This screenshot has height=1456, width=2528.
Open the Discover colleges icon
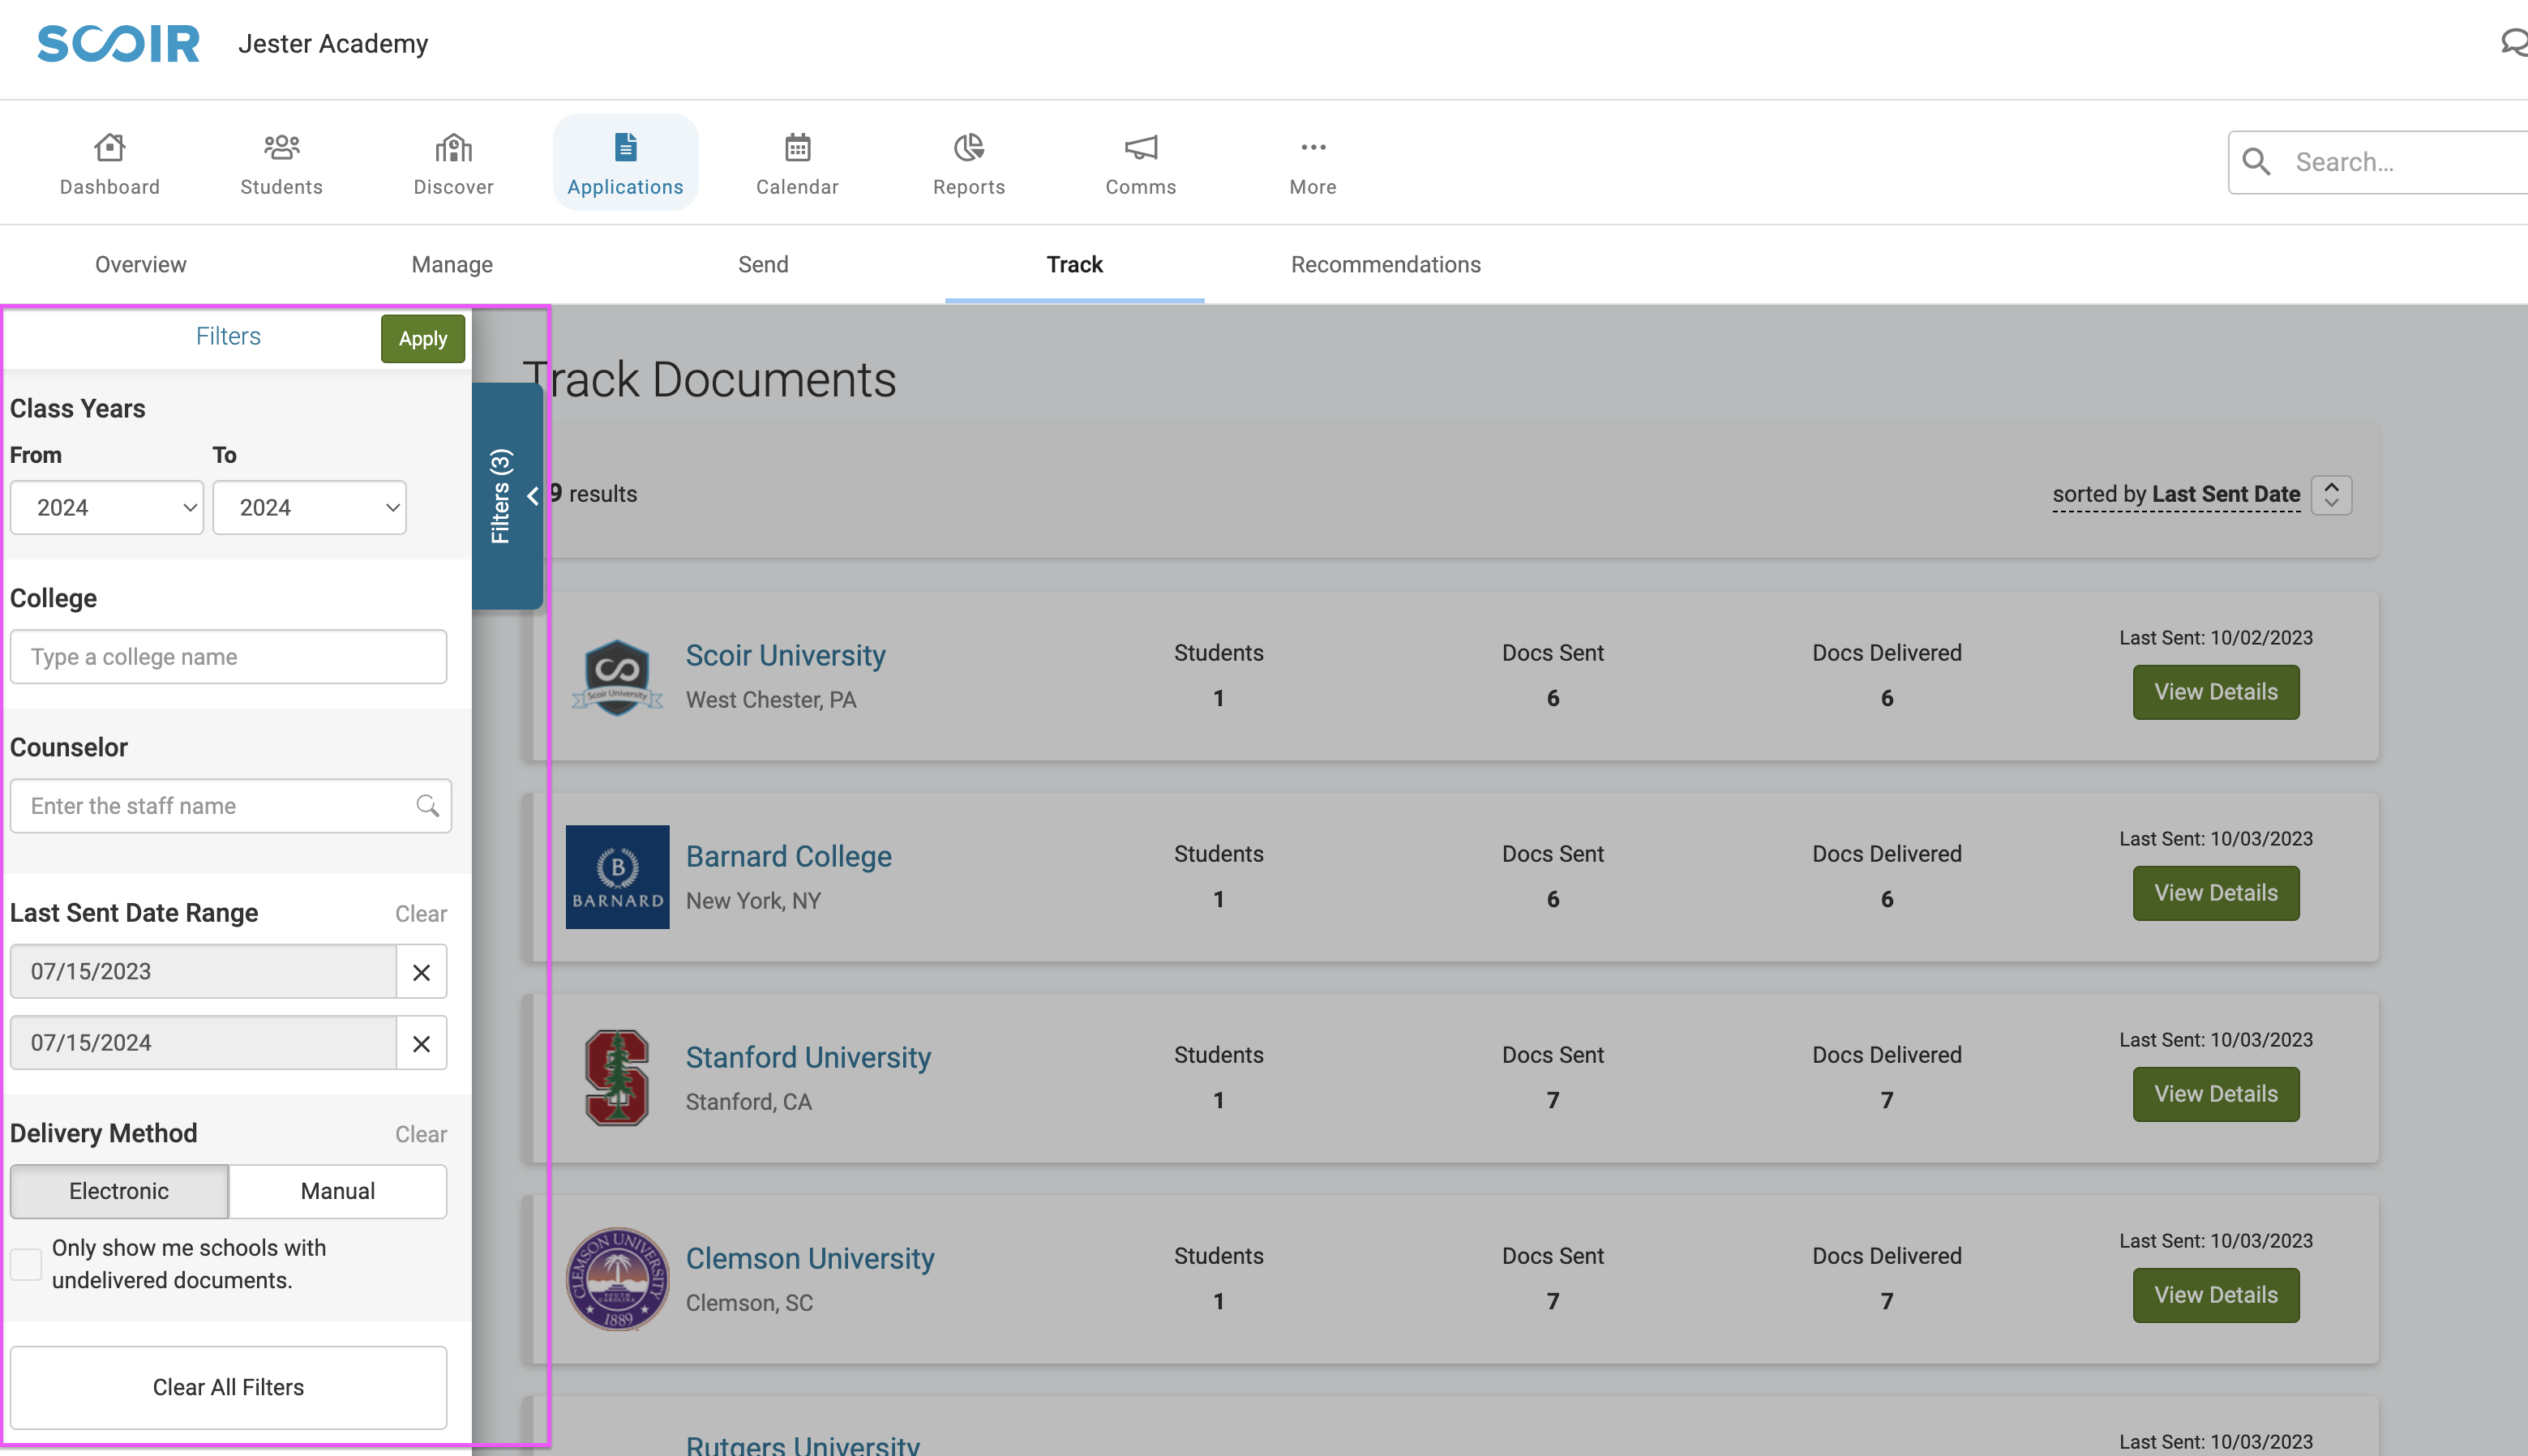coord(453,148)
